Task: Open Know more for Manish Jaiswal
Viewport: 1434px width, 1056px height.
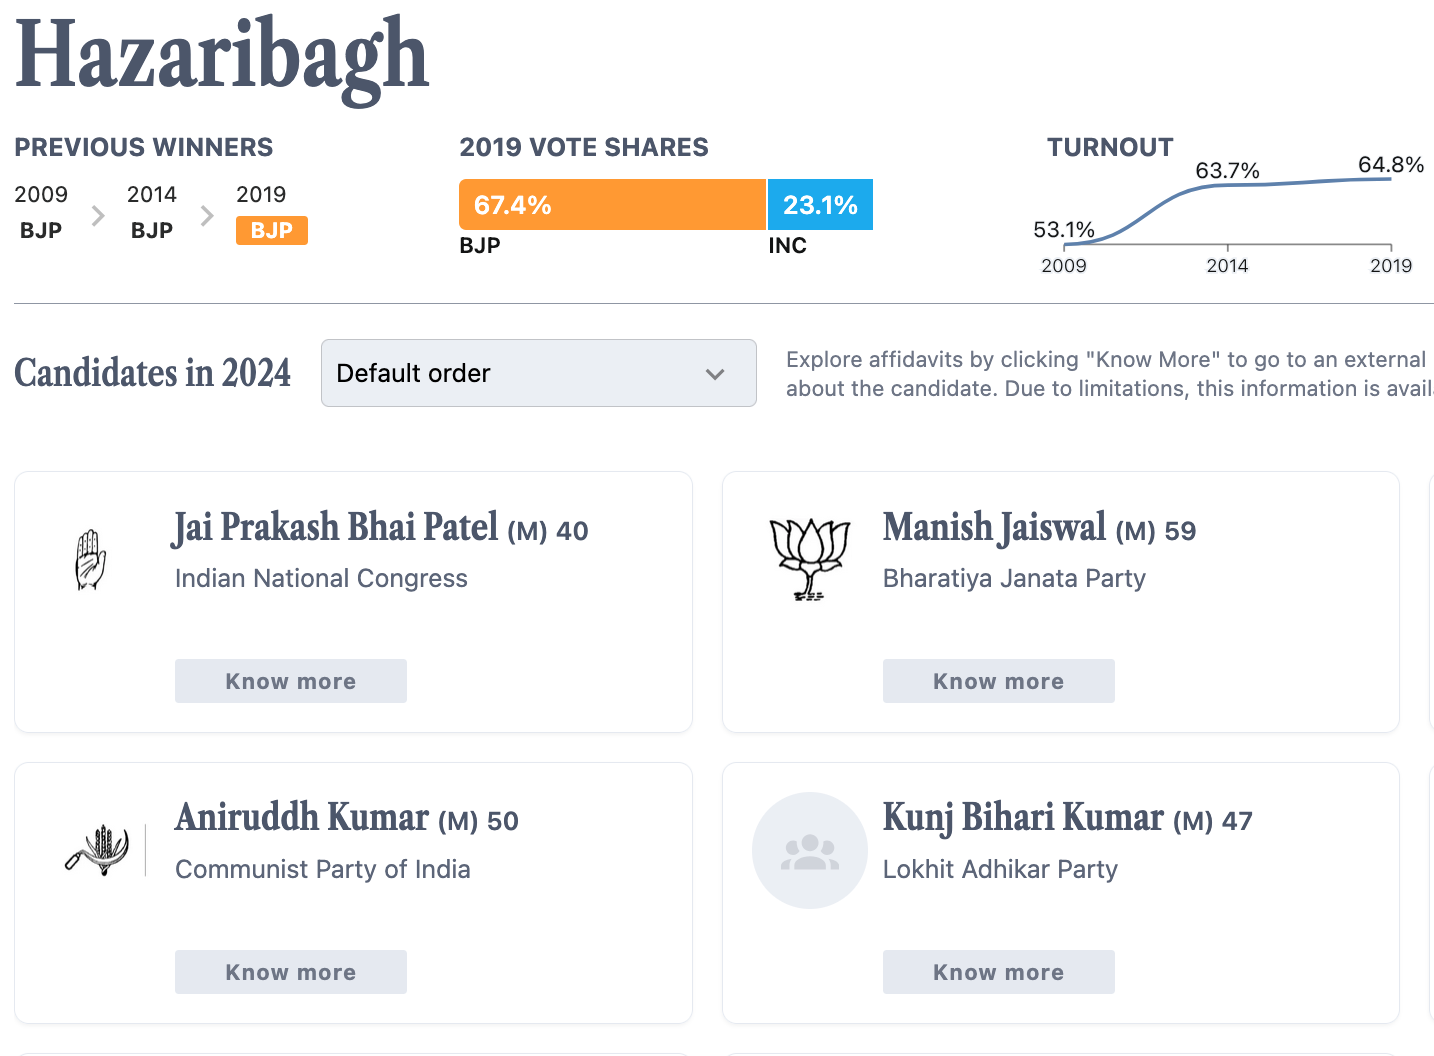Action: click(x=998, y=681)
